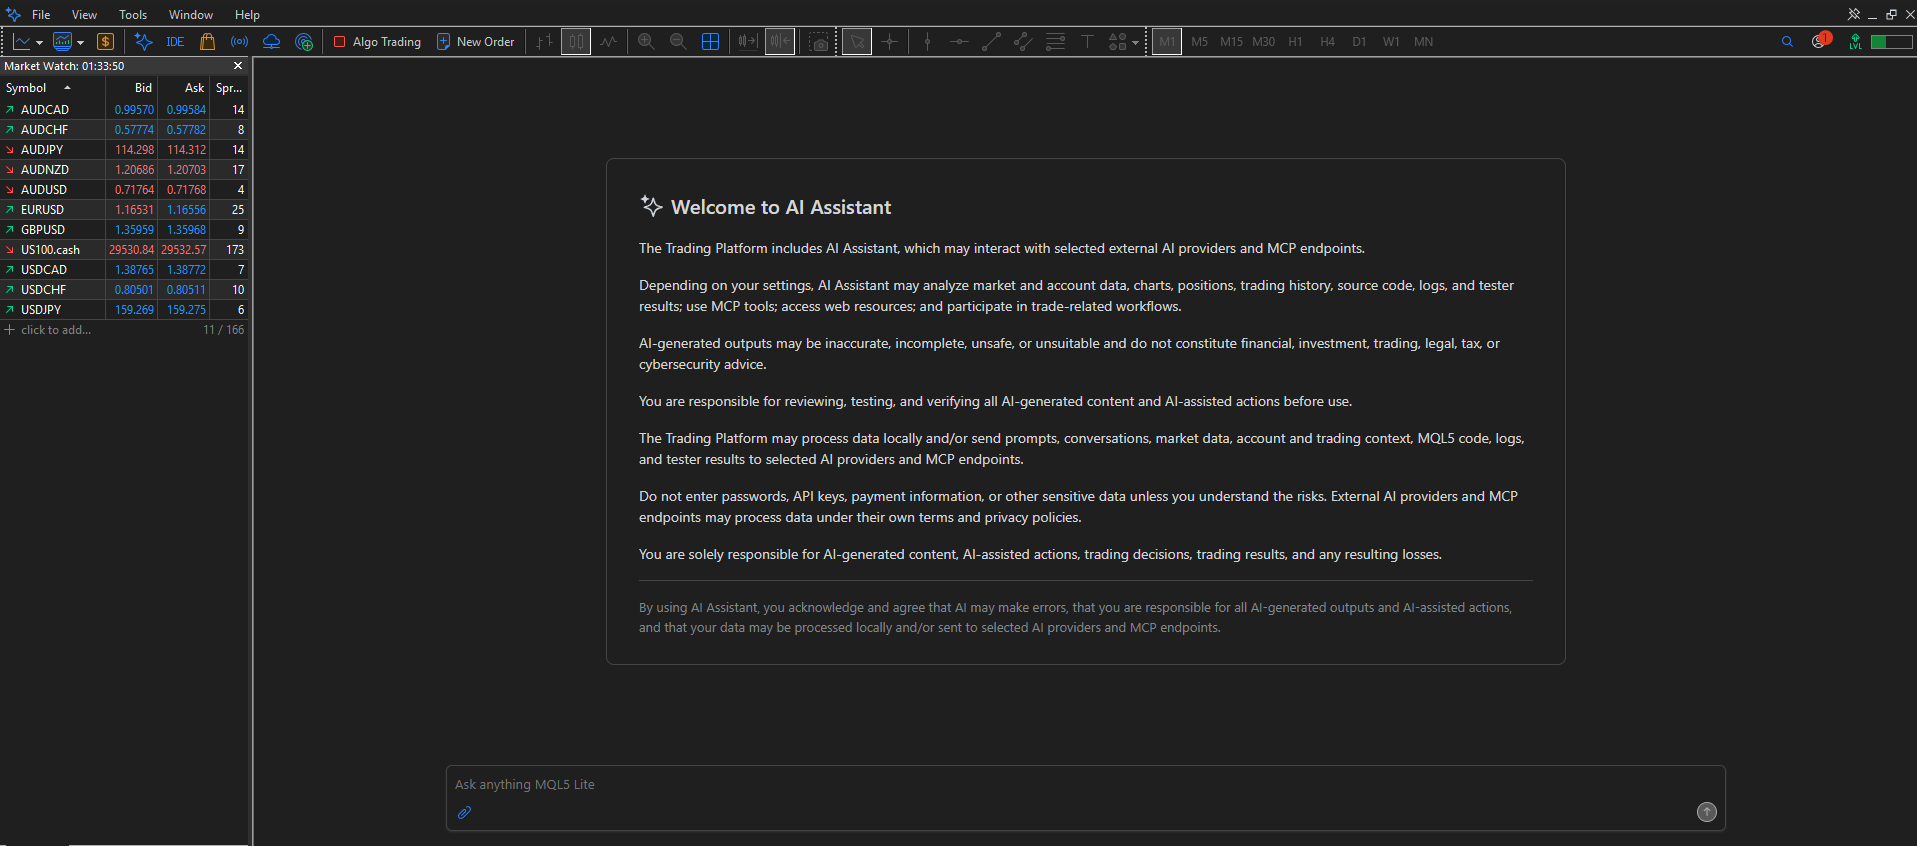
Task: Open the AI Assistant sparkle icon in toolbar
Action: [143, 41]
